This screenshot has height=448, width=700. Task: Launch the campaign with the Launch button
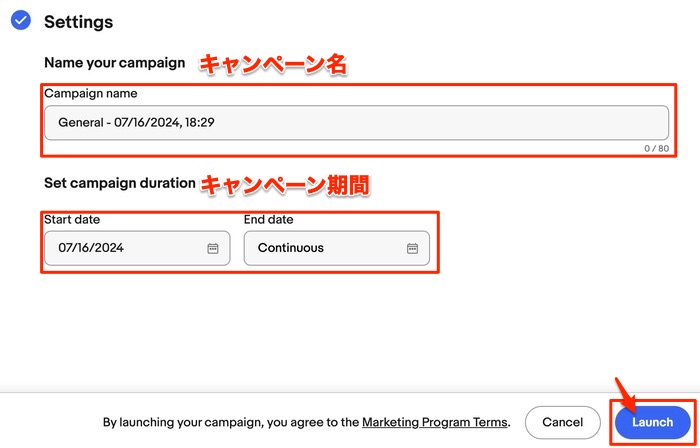pos(652,423)
